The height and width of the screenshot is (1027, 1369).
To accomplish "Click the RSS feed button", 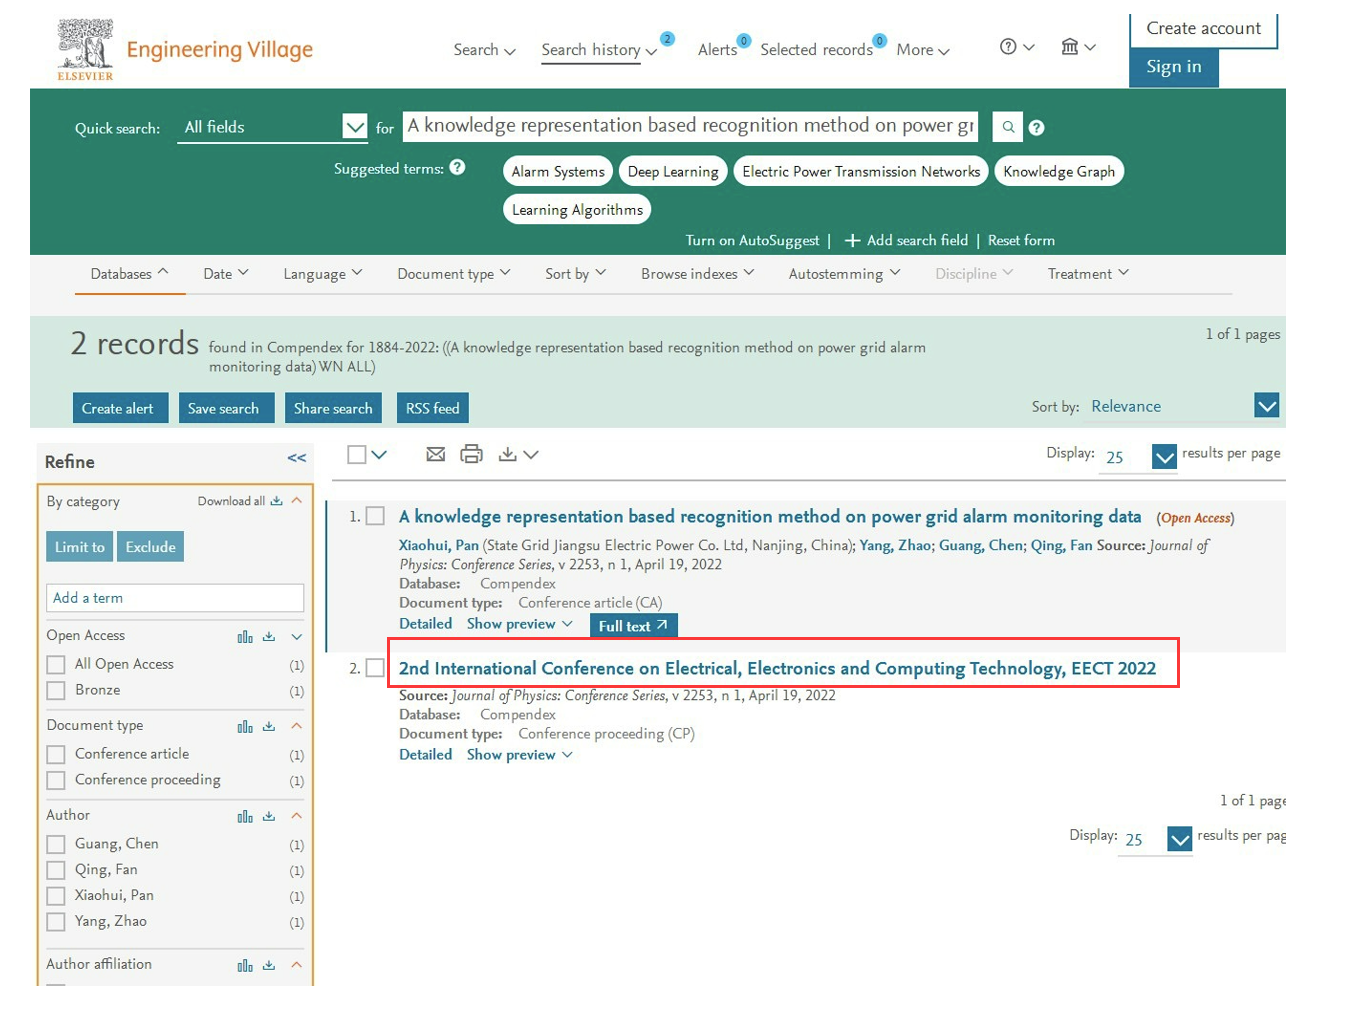I will pos(433,408).
